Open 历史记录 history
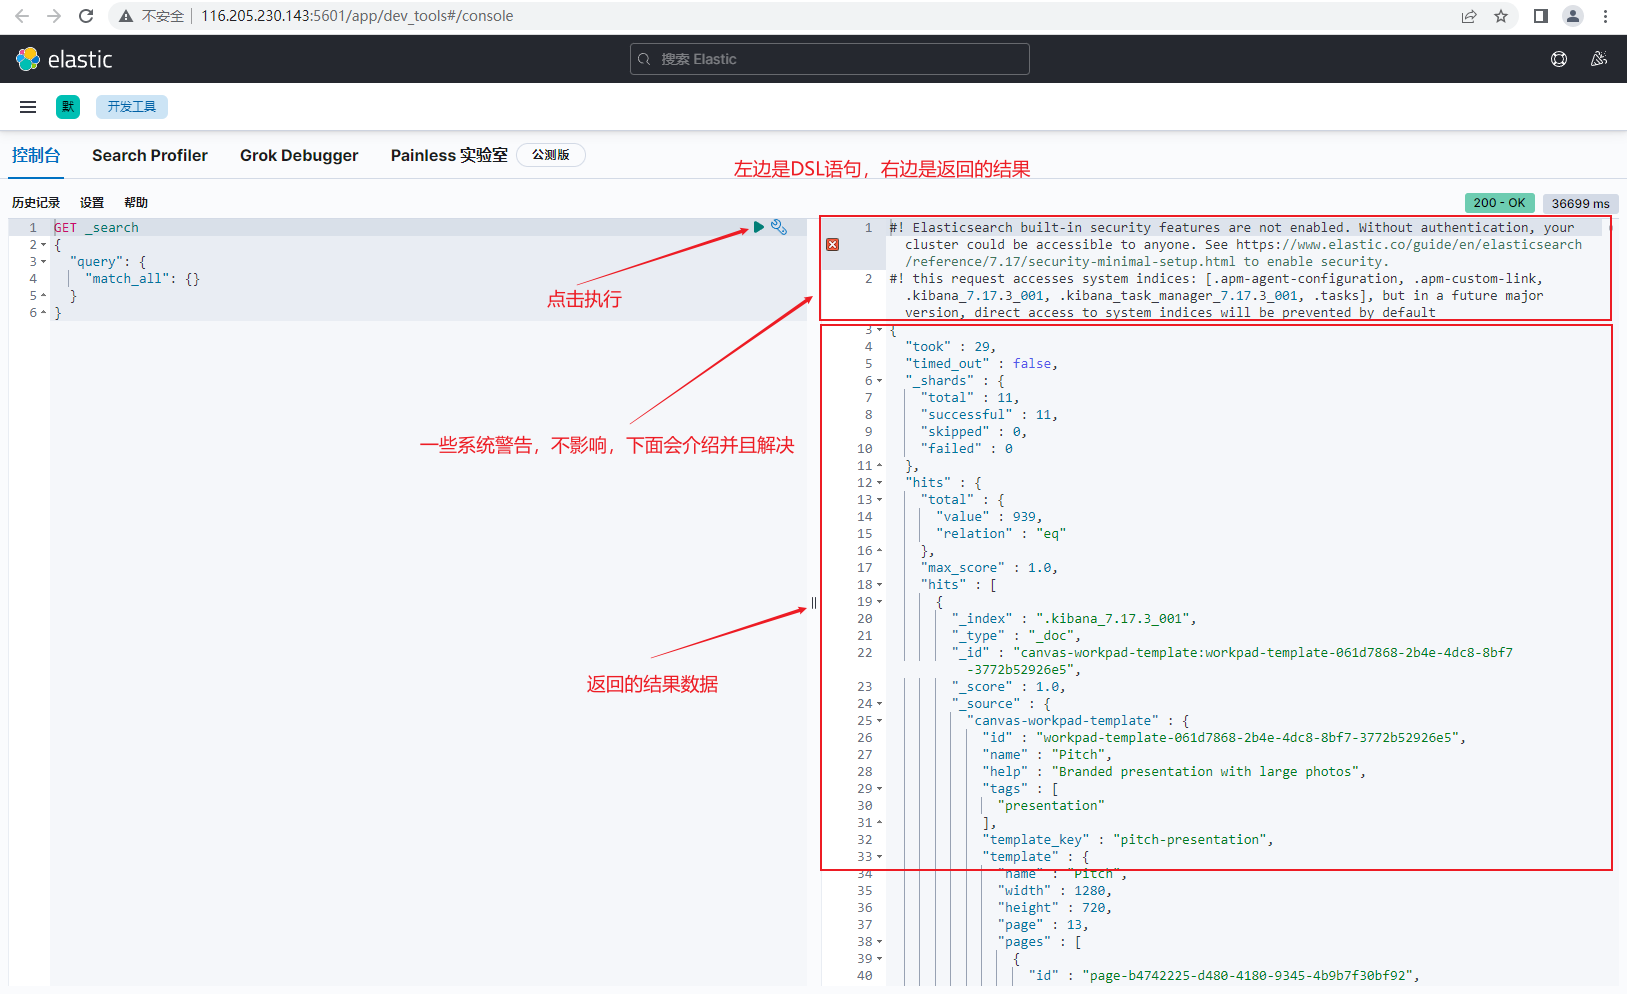 click(36, 203)
